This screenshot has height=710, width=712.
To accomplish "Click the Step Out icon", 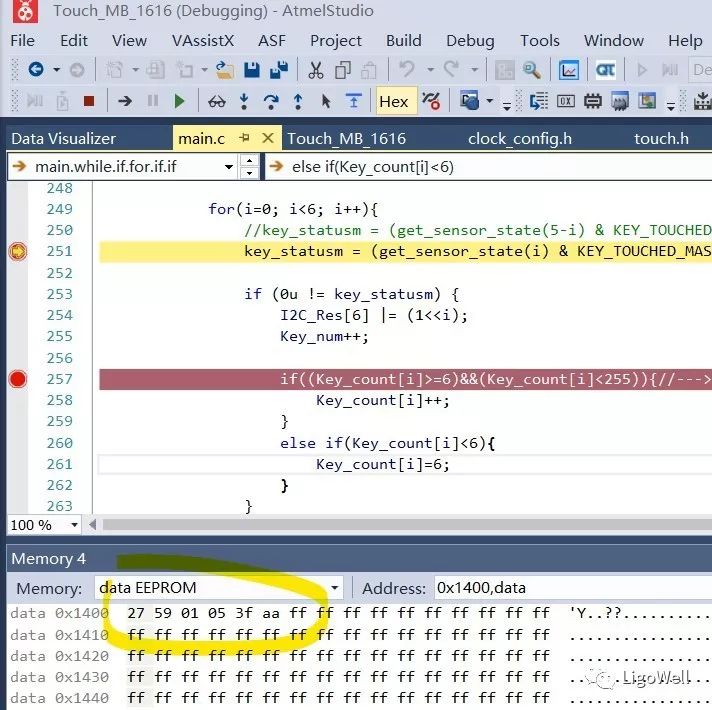I will pos(298,101).
